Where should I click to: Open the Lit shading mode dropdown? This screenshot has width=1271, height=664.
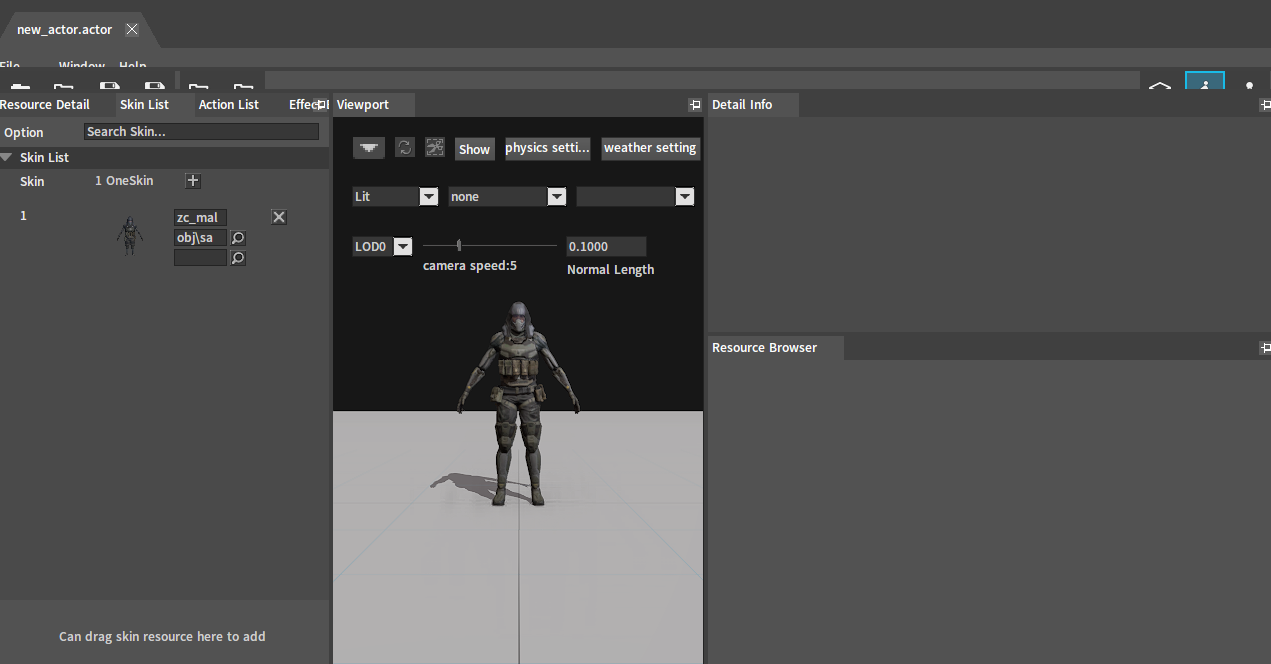[428, 197]
